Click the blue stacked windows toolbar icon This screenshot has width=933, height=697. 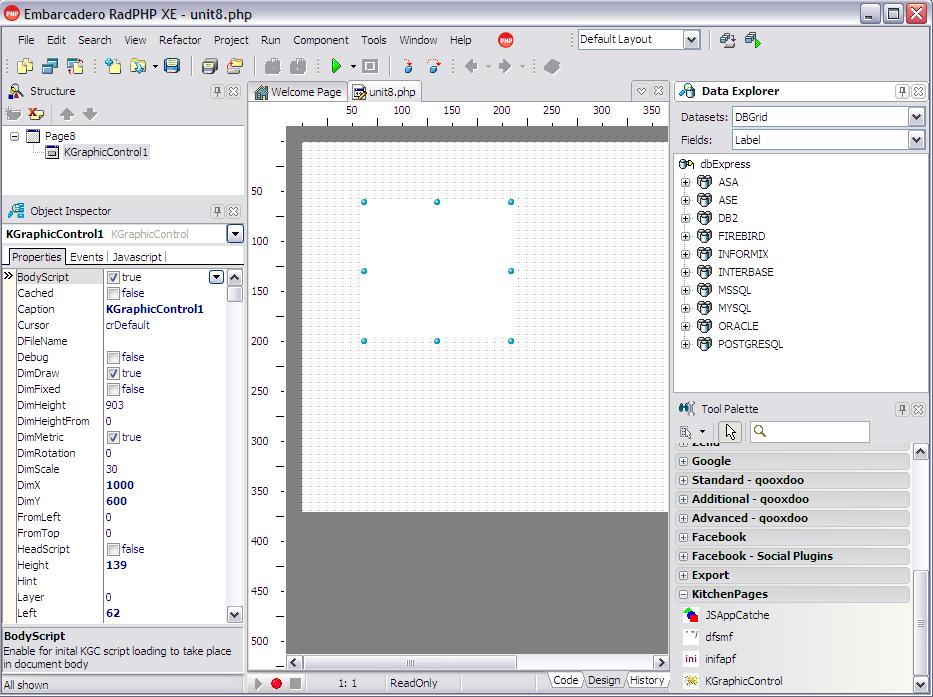50,66
